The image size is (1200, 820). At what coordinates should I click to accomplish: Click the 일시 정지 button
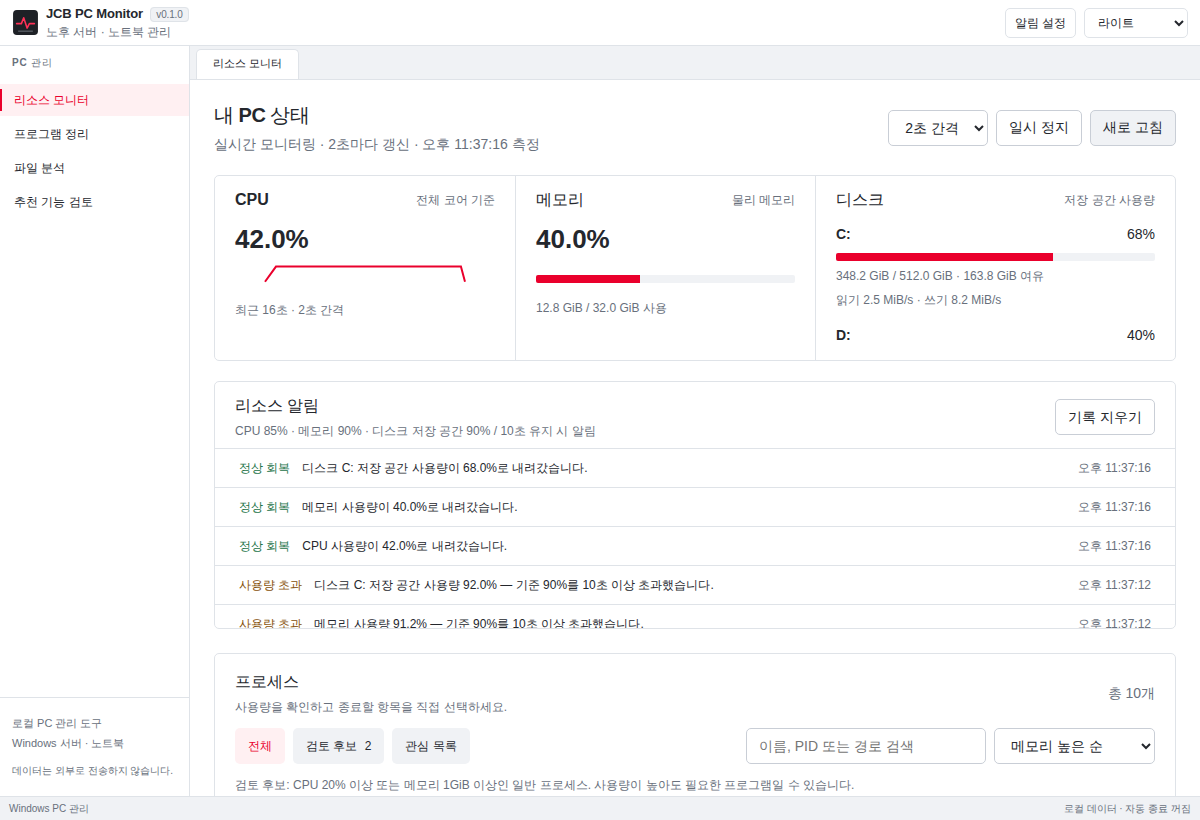(x=1039, y=128)
